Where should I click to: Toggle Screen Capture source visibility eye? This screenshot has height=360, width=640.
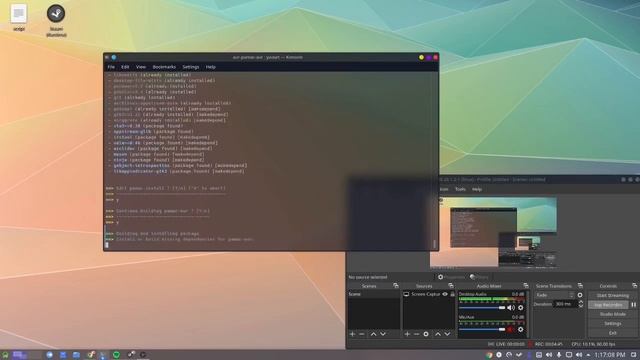(445, 294)
